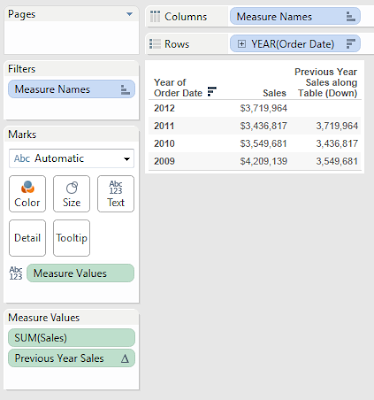The width and height of the screenshot is (374, 400).
Task: Click the 3,719,964 previous year cell
Action: click(337, 126)
